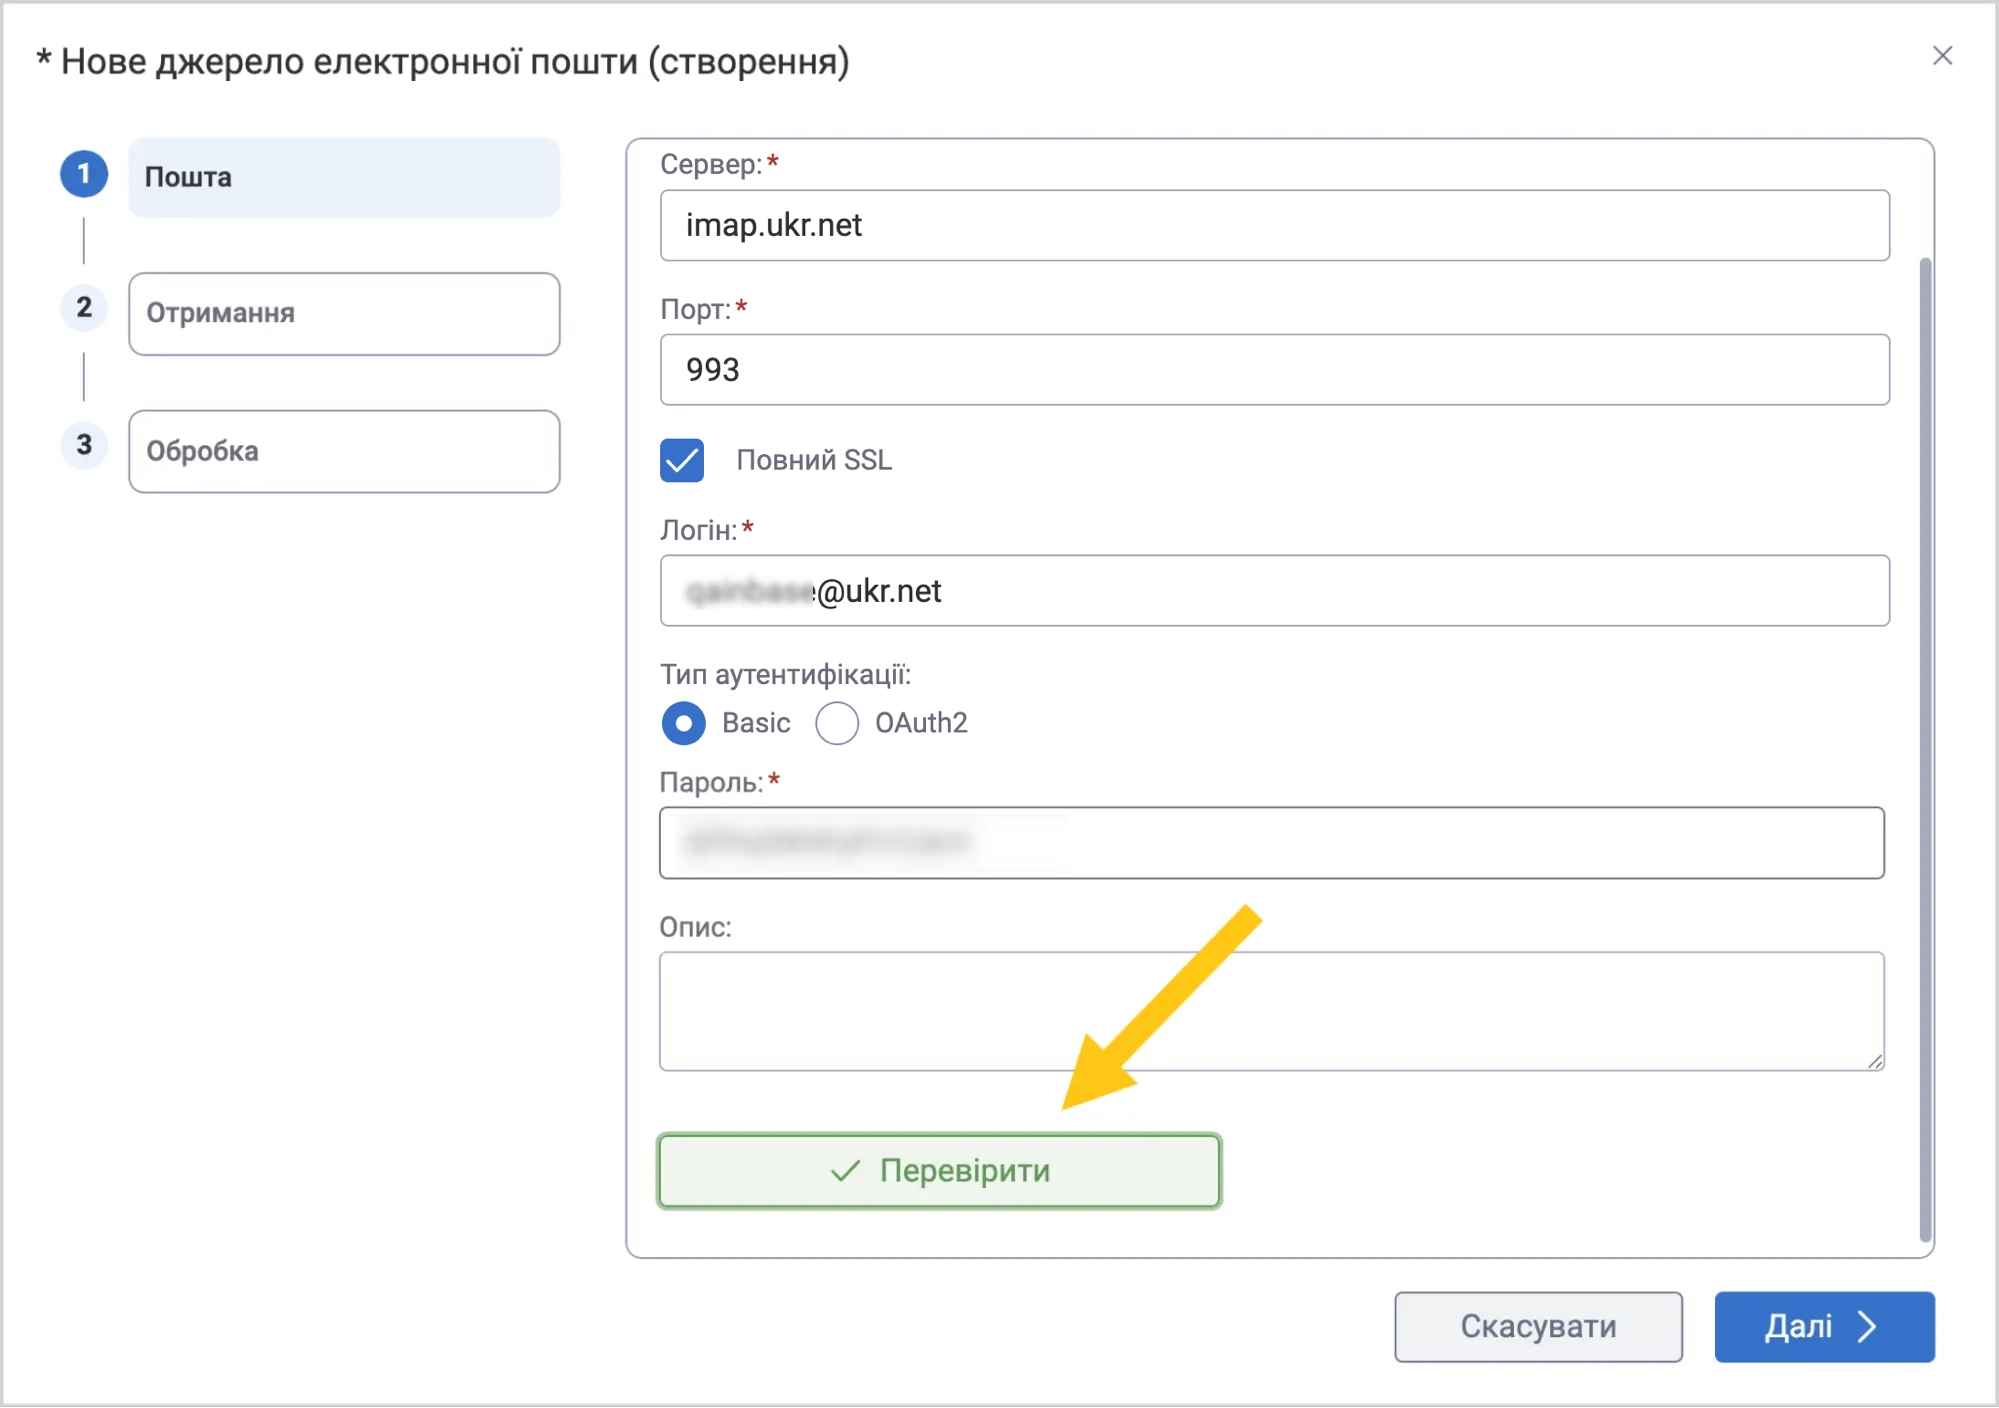Switch to the Отримання step

344,314
